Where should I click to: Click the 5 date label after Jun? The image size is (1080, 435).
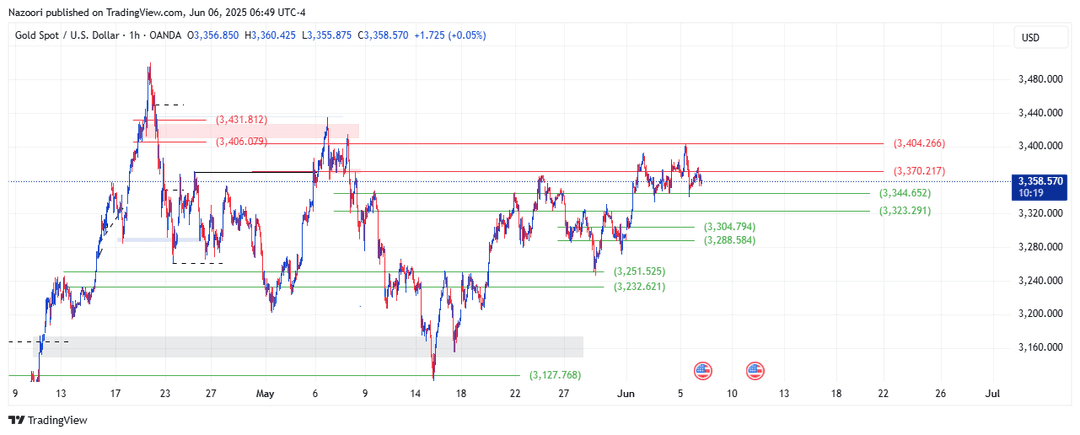click(680, 394)
